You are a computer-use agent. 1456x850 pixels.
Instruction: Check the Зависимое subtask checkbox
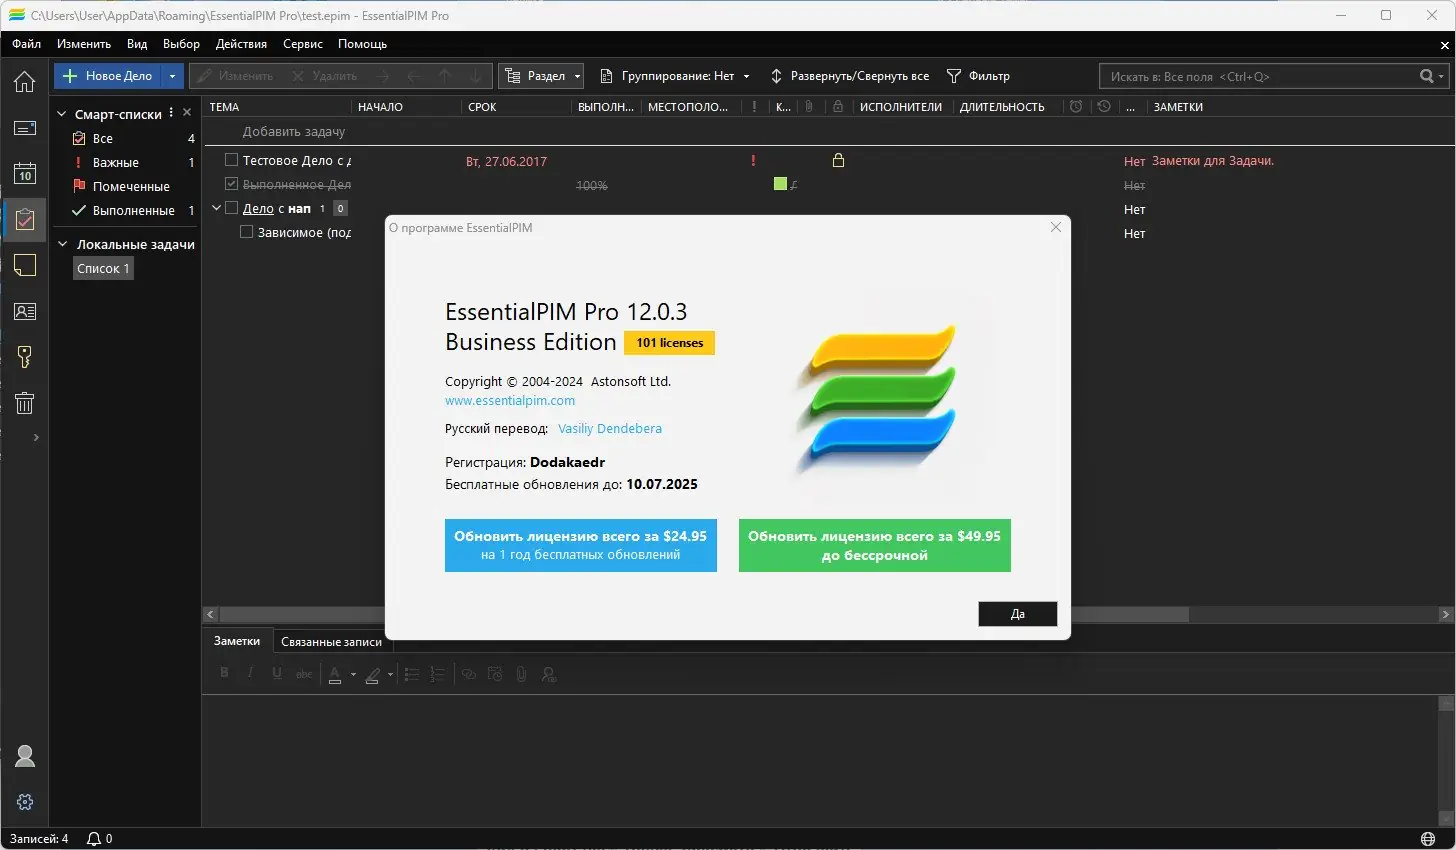coord(247,232)
